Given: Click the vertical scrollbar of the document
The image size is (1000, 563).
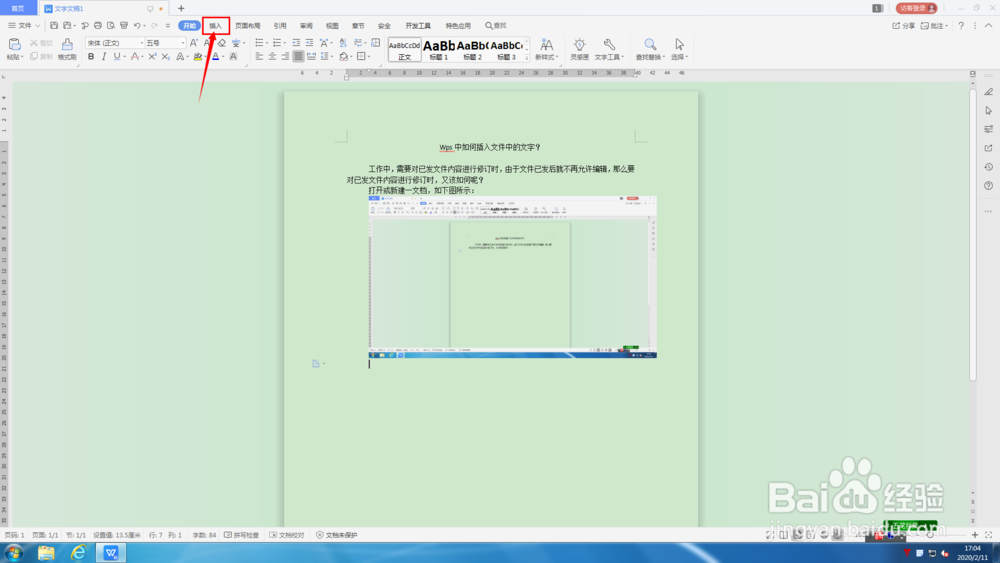Looking at the screenshot, I should coord(973,233).
